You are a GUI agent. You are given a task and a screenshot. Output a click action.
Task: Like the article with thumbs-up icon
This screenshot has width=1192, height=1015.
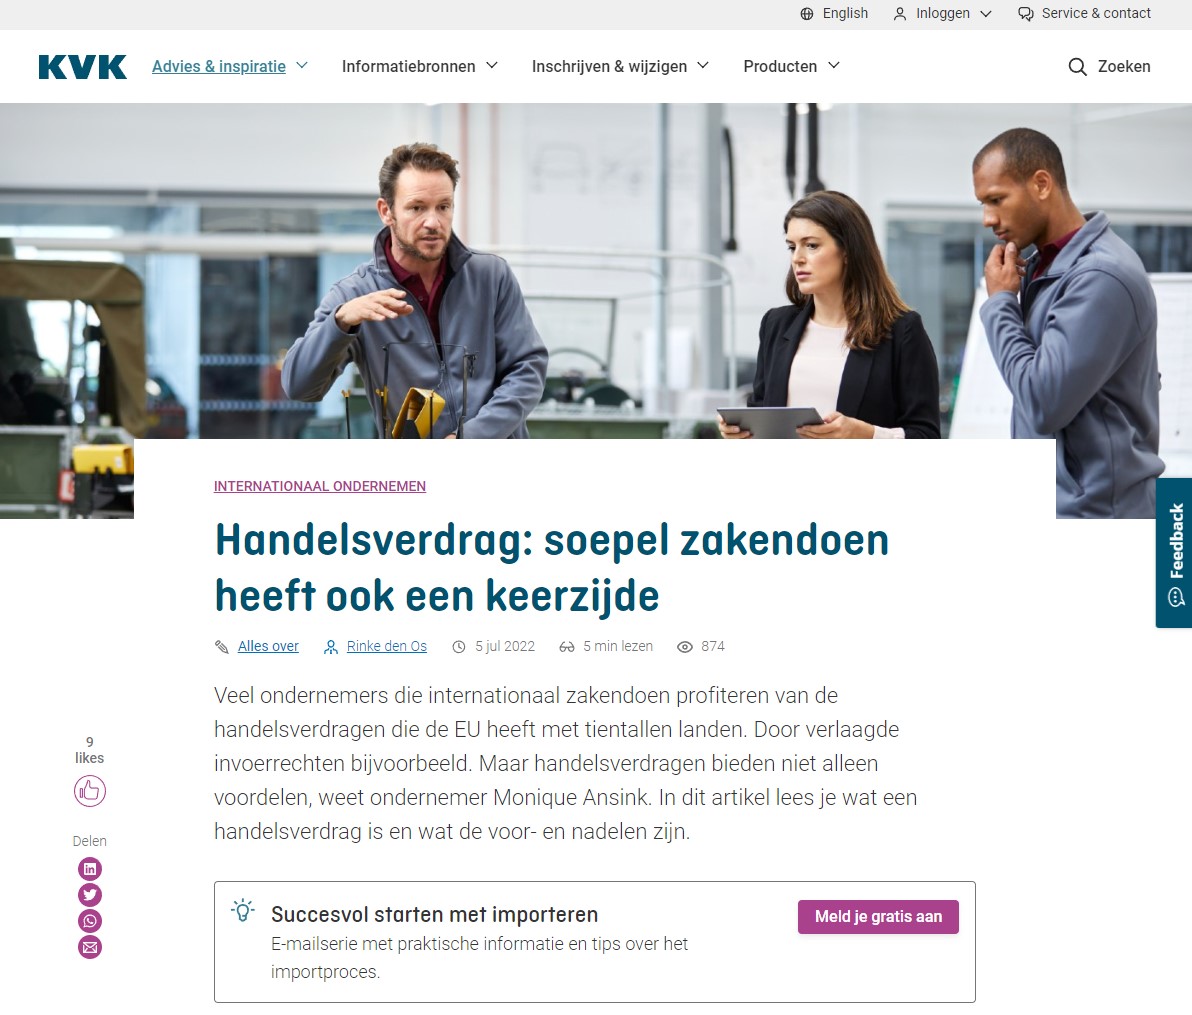click(90, 791)
